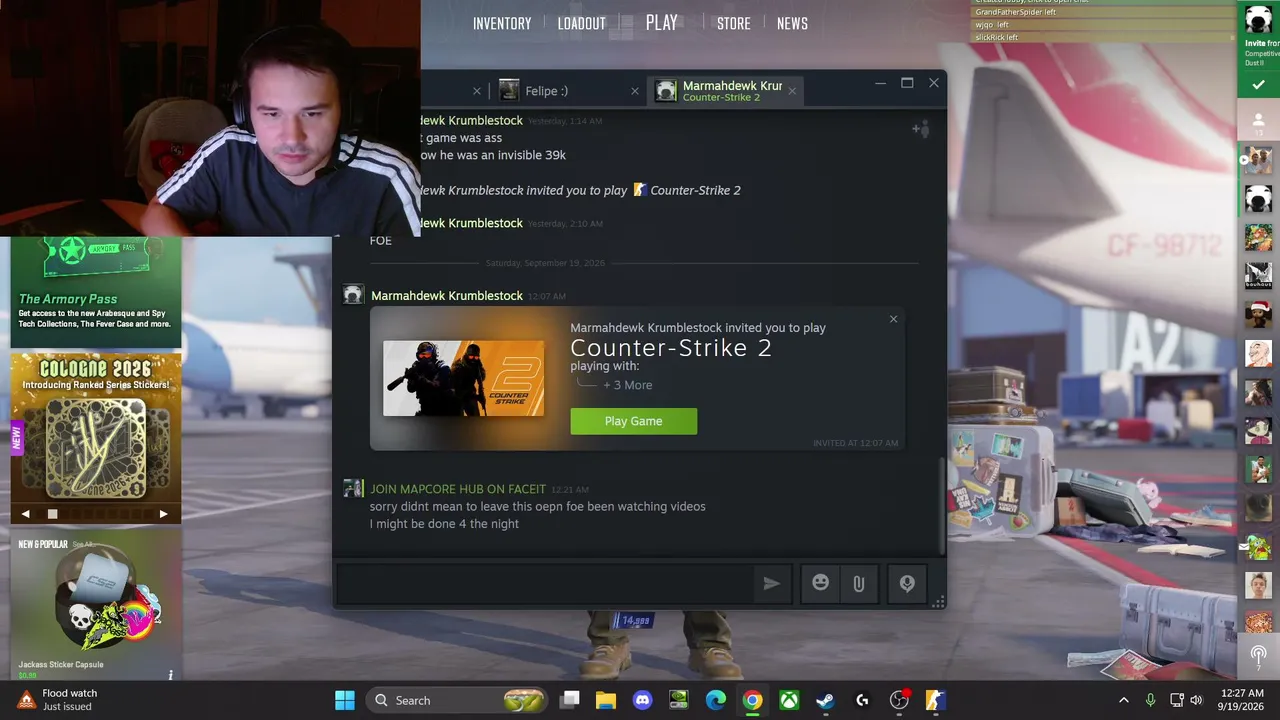Open Google Chrome from the taskbar
The image size is (1280, 720).
[752, 700]
